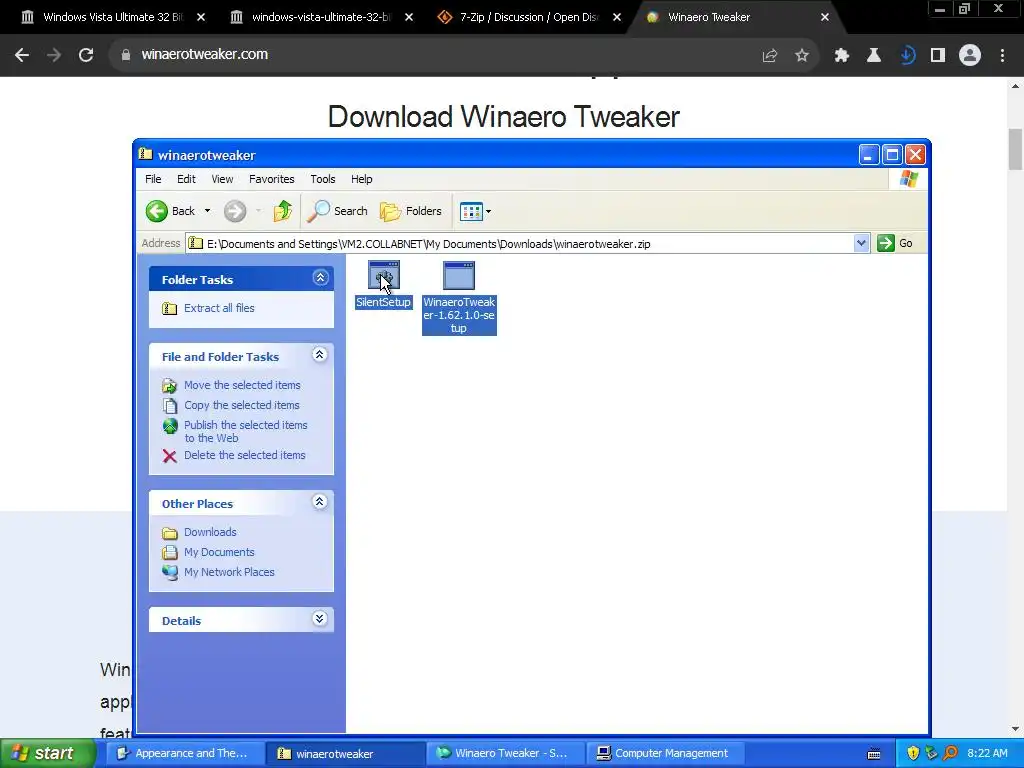
Task: Switch to Computer Management taskbar item
Action: point(665,753)
